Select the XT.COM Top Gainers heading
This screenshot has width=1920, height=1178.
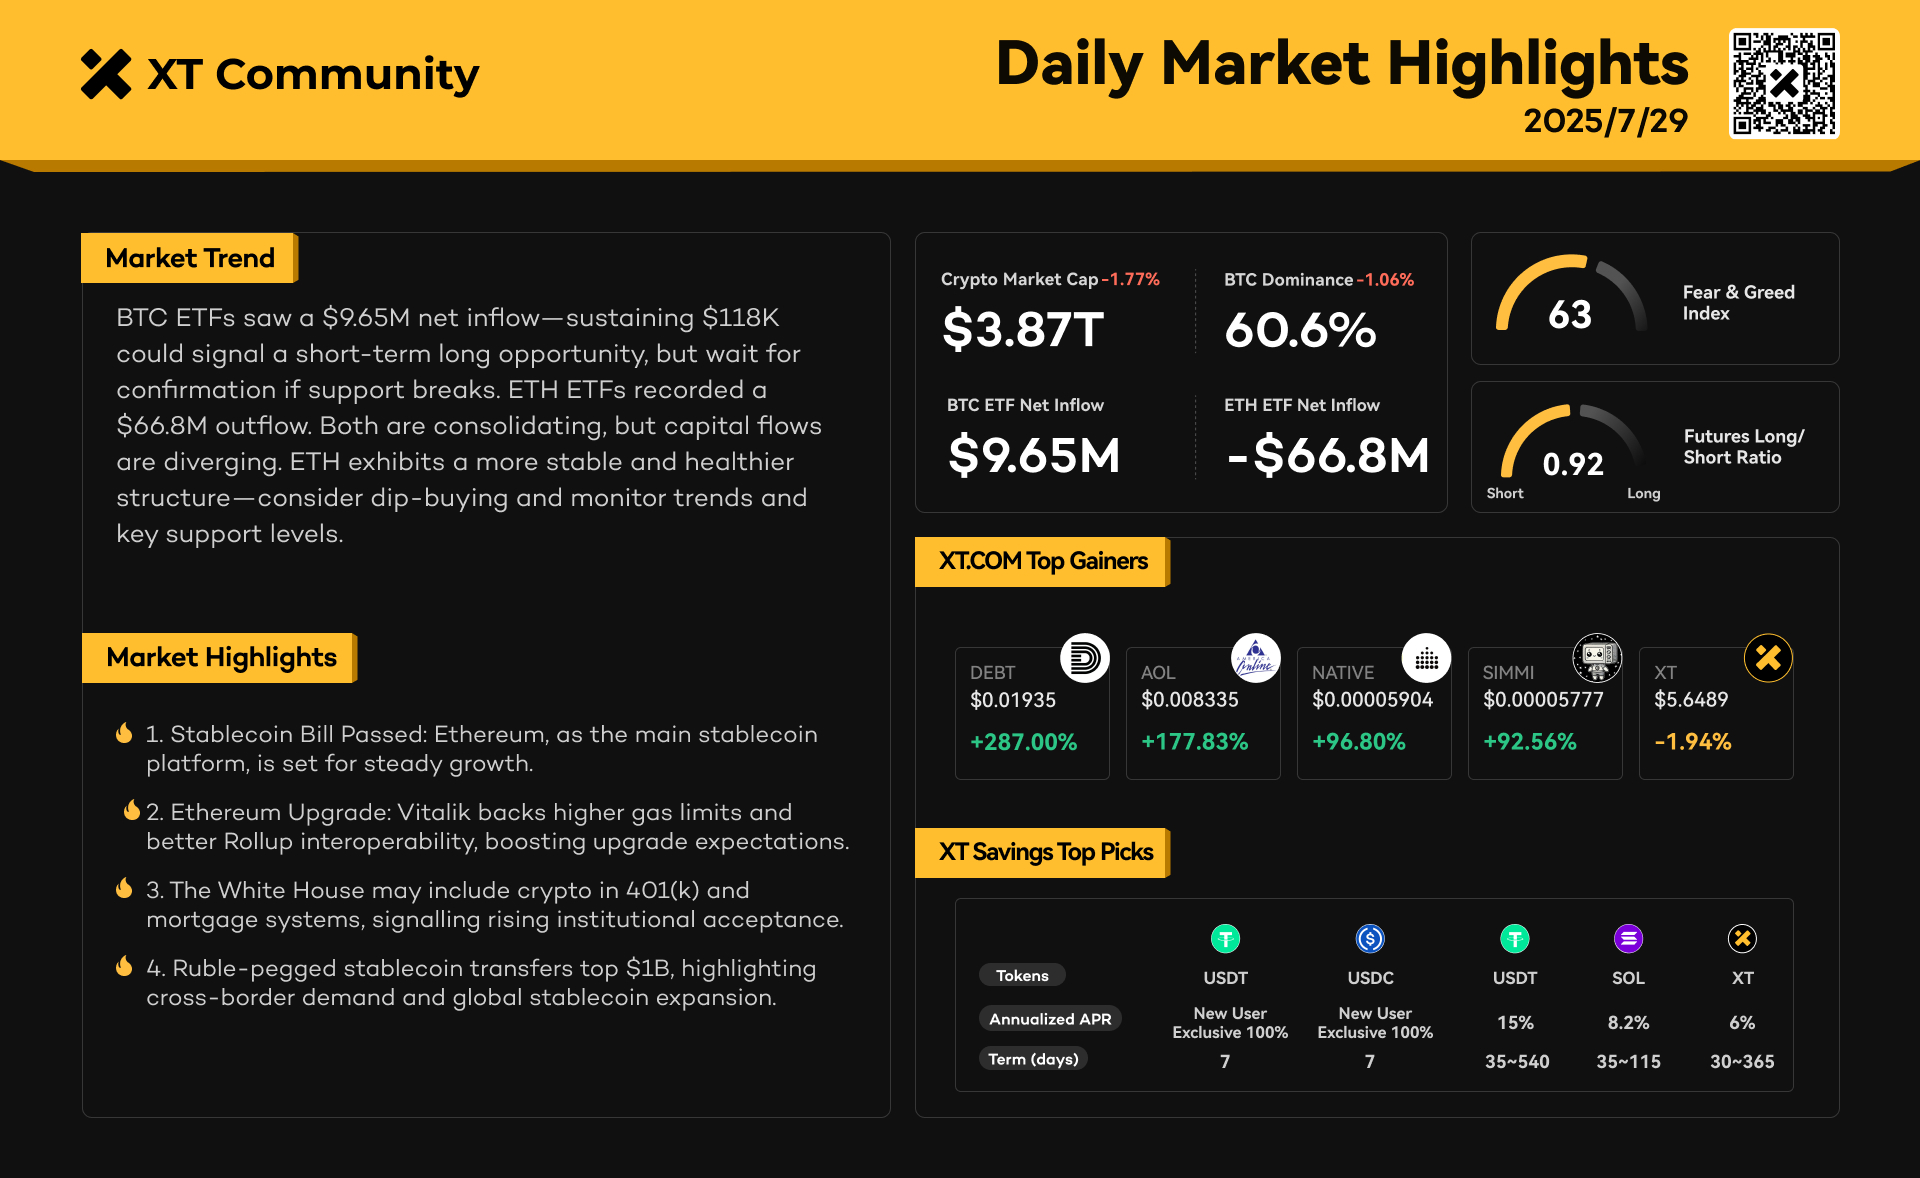(1042, 561)
